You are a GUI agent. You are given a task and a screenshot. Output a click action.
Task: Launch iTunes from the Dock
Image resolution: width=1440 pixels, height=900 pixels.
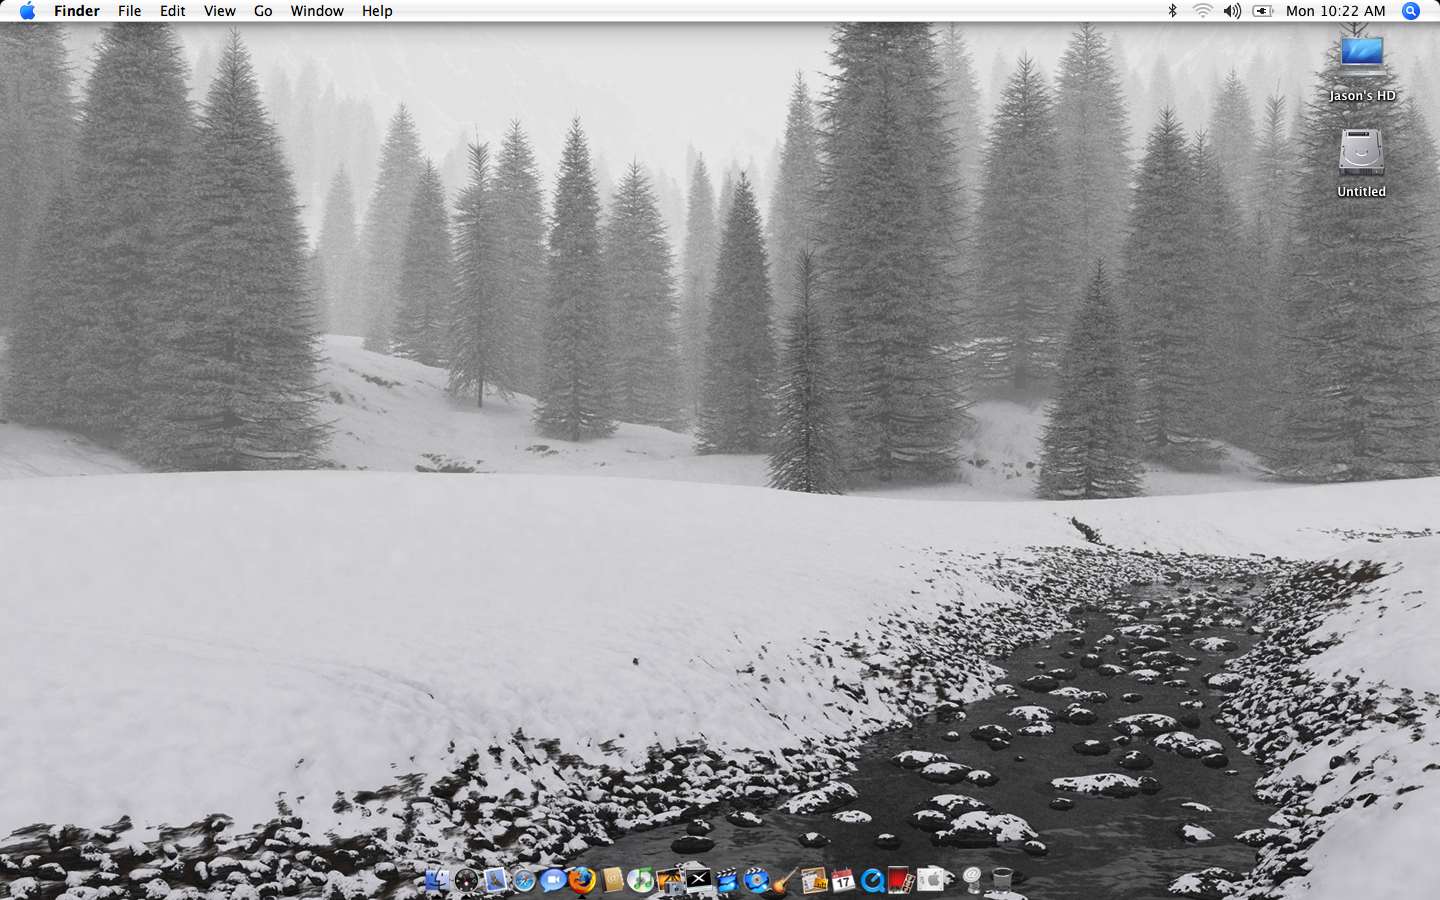[x=641, y=880]
